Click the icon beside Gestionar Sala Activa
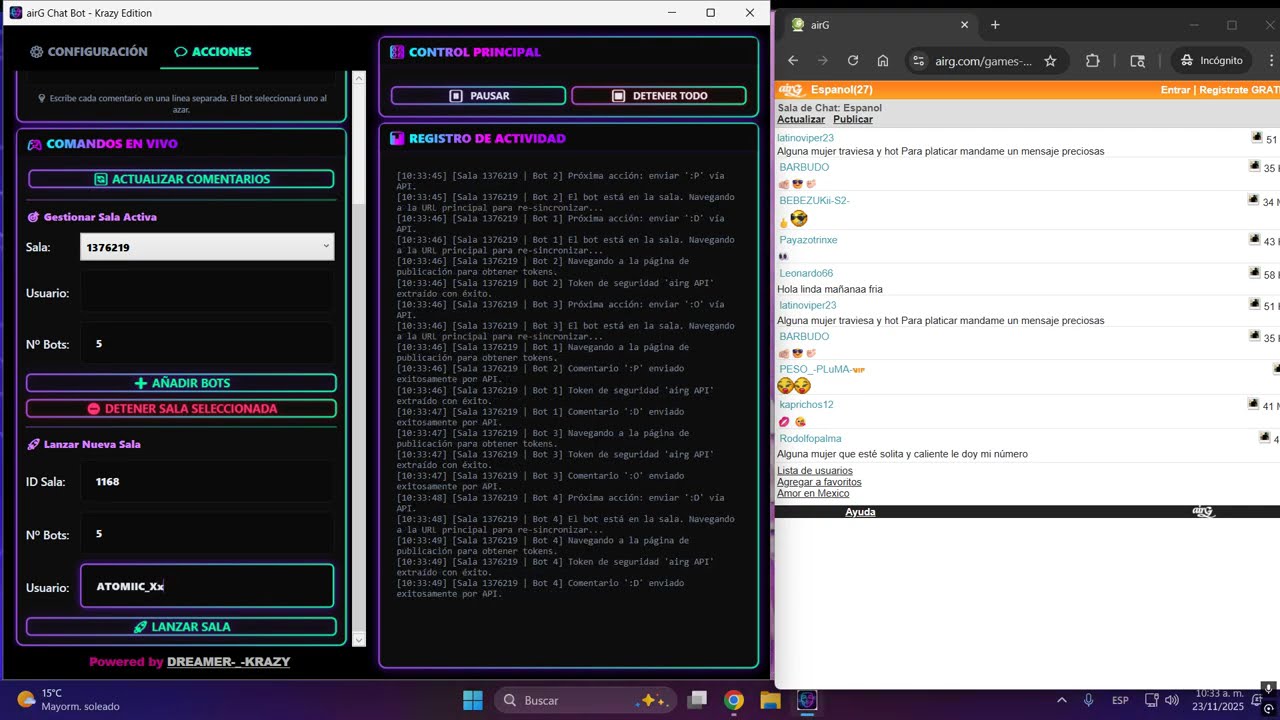The height and width of the screenshot is (720, 1280). [33, 217]
